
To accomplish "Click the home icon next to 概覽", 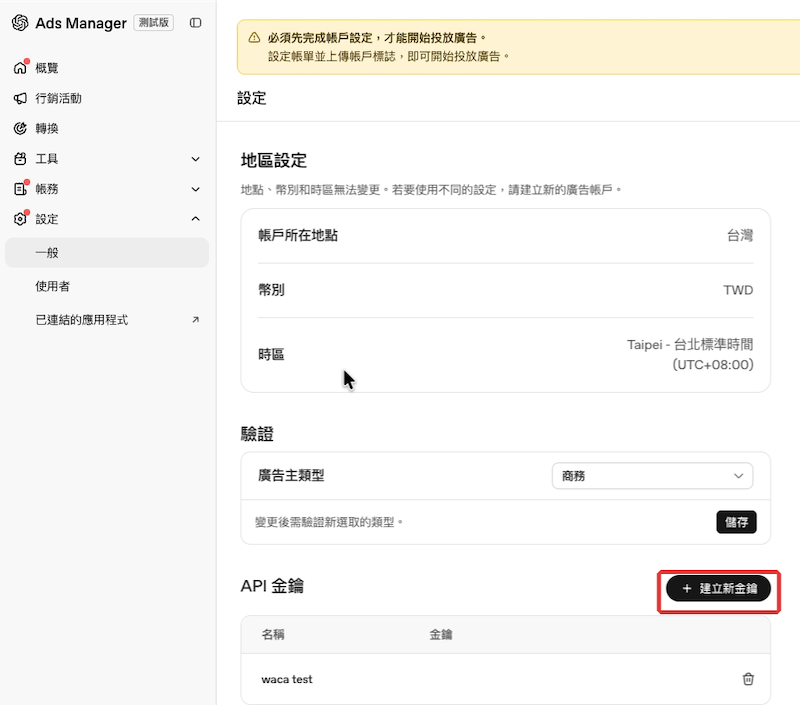I will [20, 68].
